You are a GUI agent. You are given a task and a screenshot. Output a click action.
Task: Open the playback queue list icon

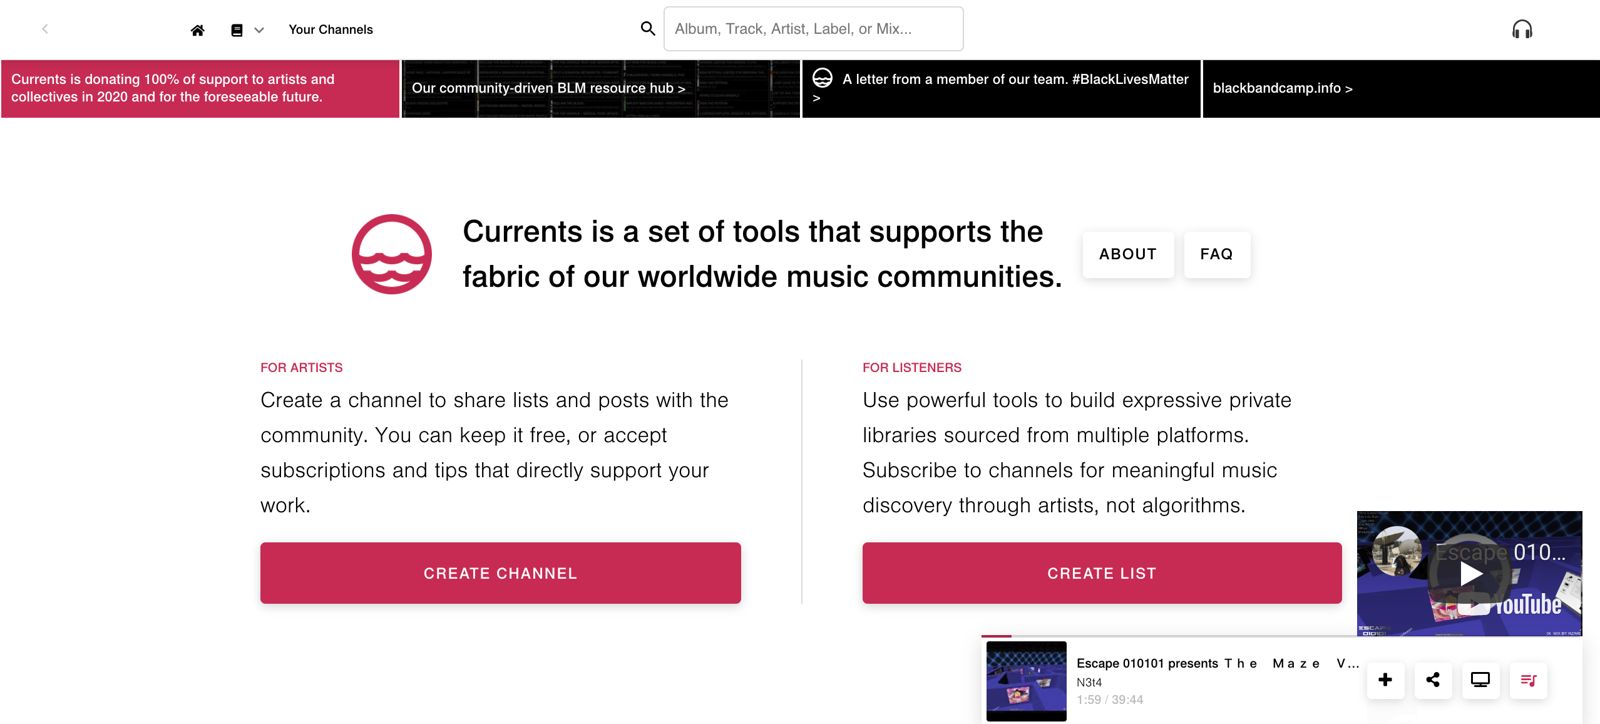coord(1528,680)
